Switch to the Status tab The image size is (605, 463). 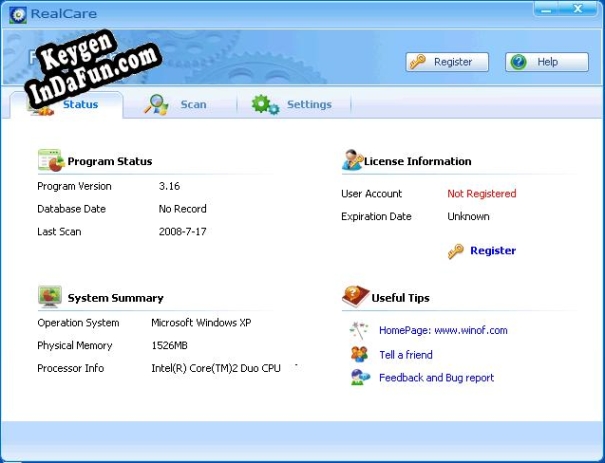[x=67, y=105]
